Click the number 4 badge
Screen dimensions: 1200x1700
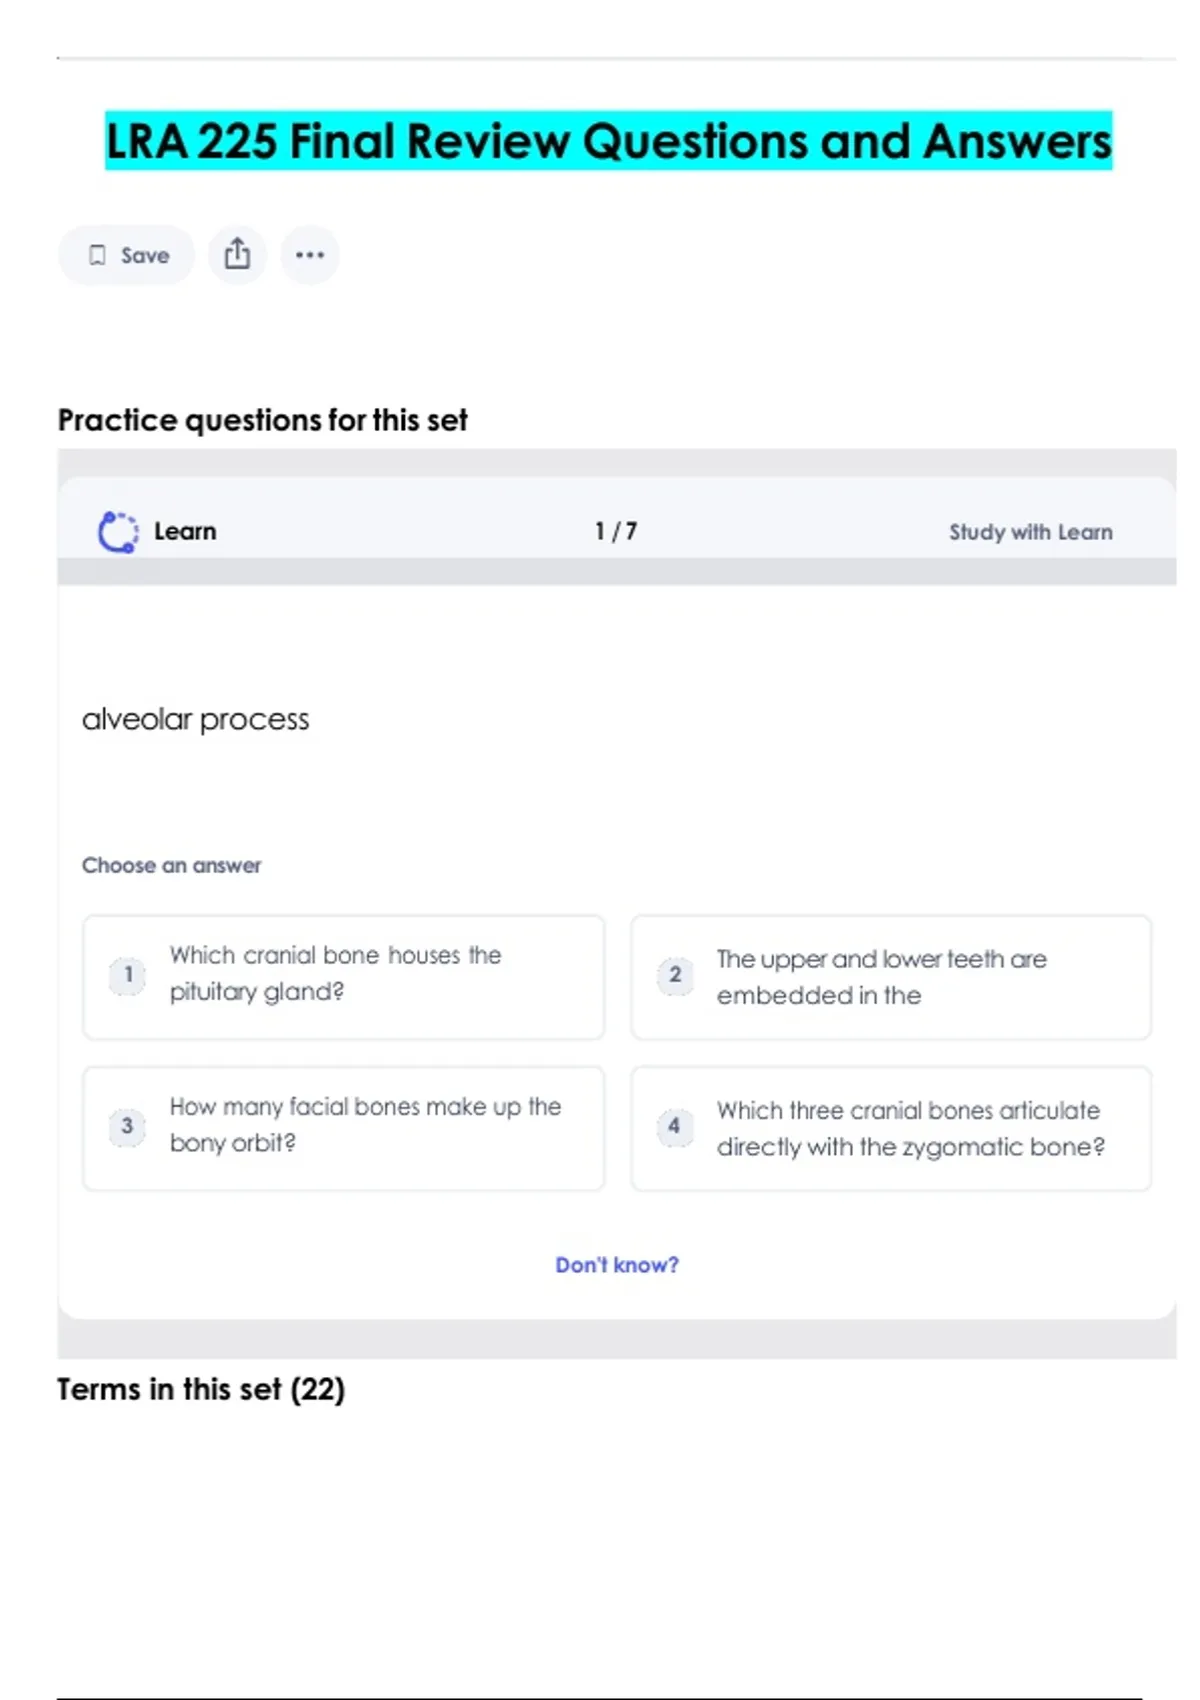click(674, 1127)
